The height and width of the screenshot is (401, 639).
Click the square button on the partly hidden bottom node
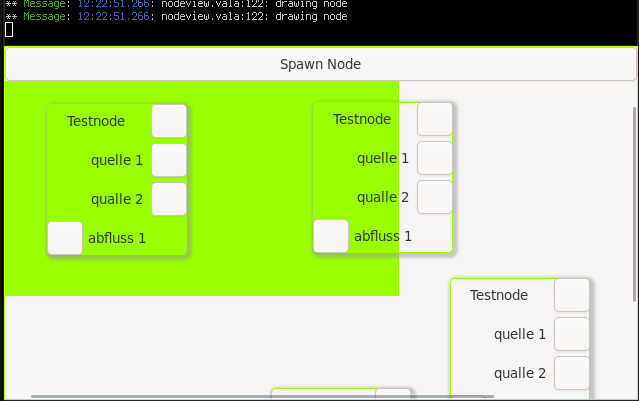[x=392, y=393]
